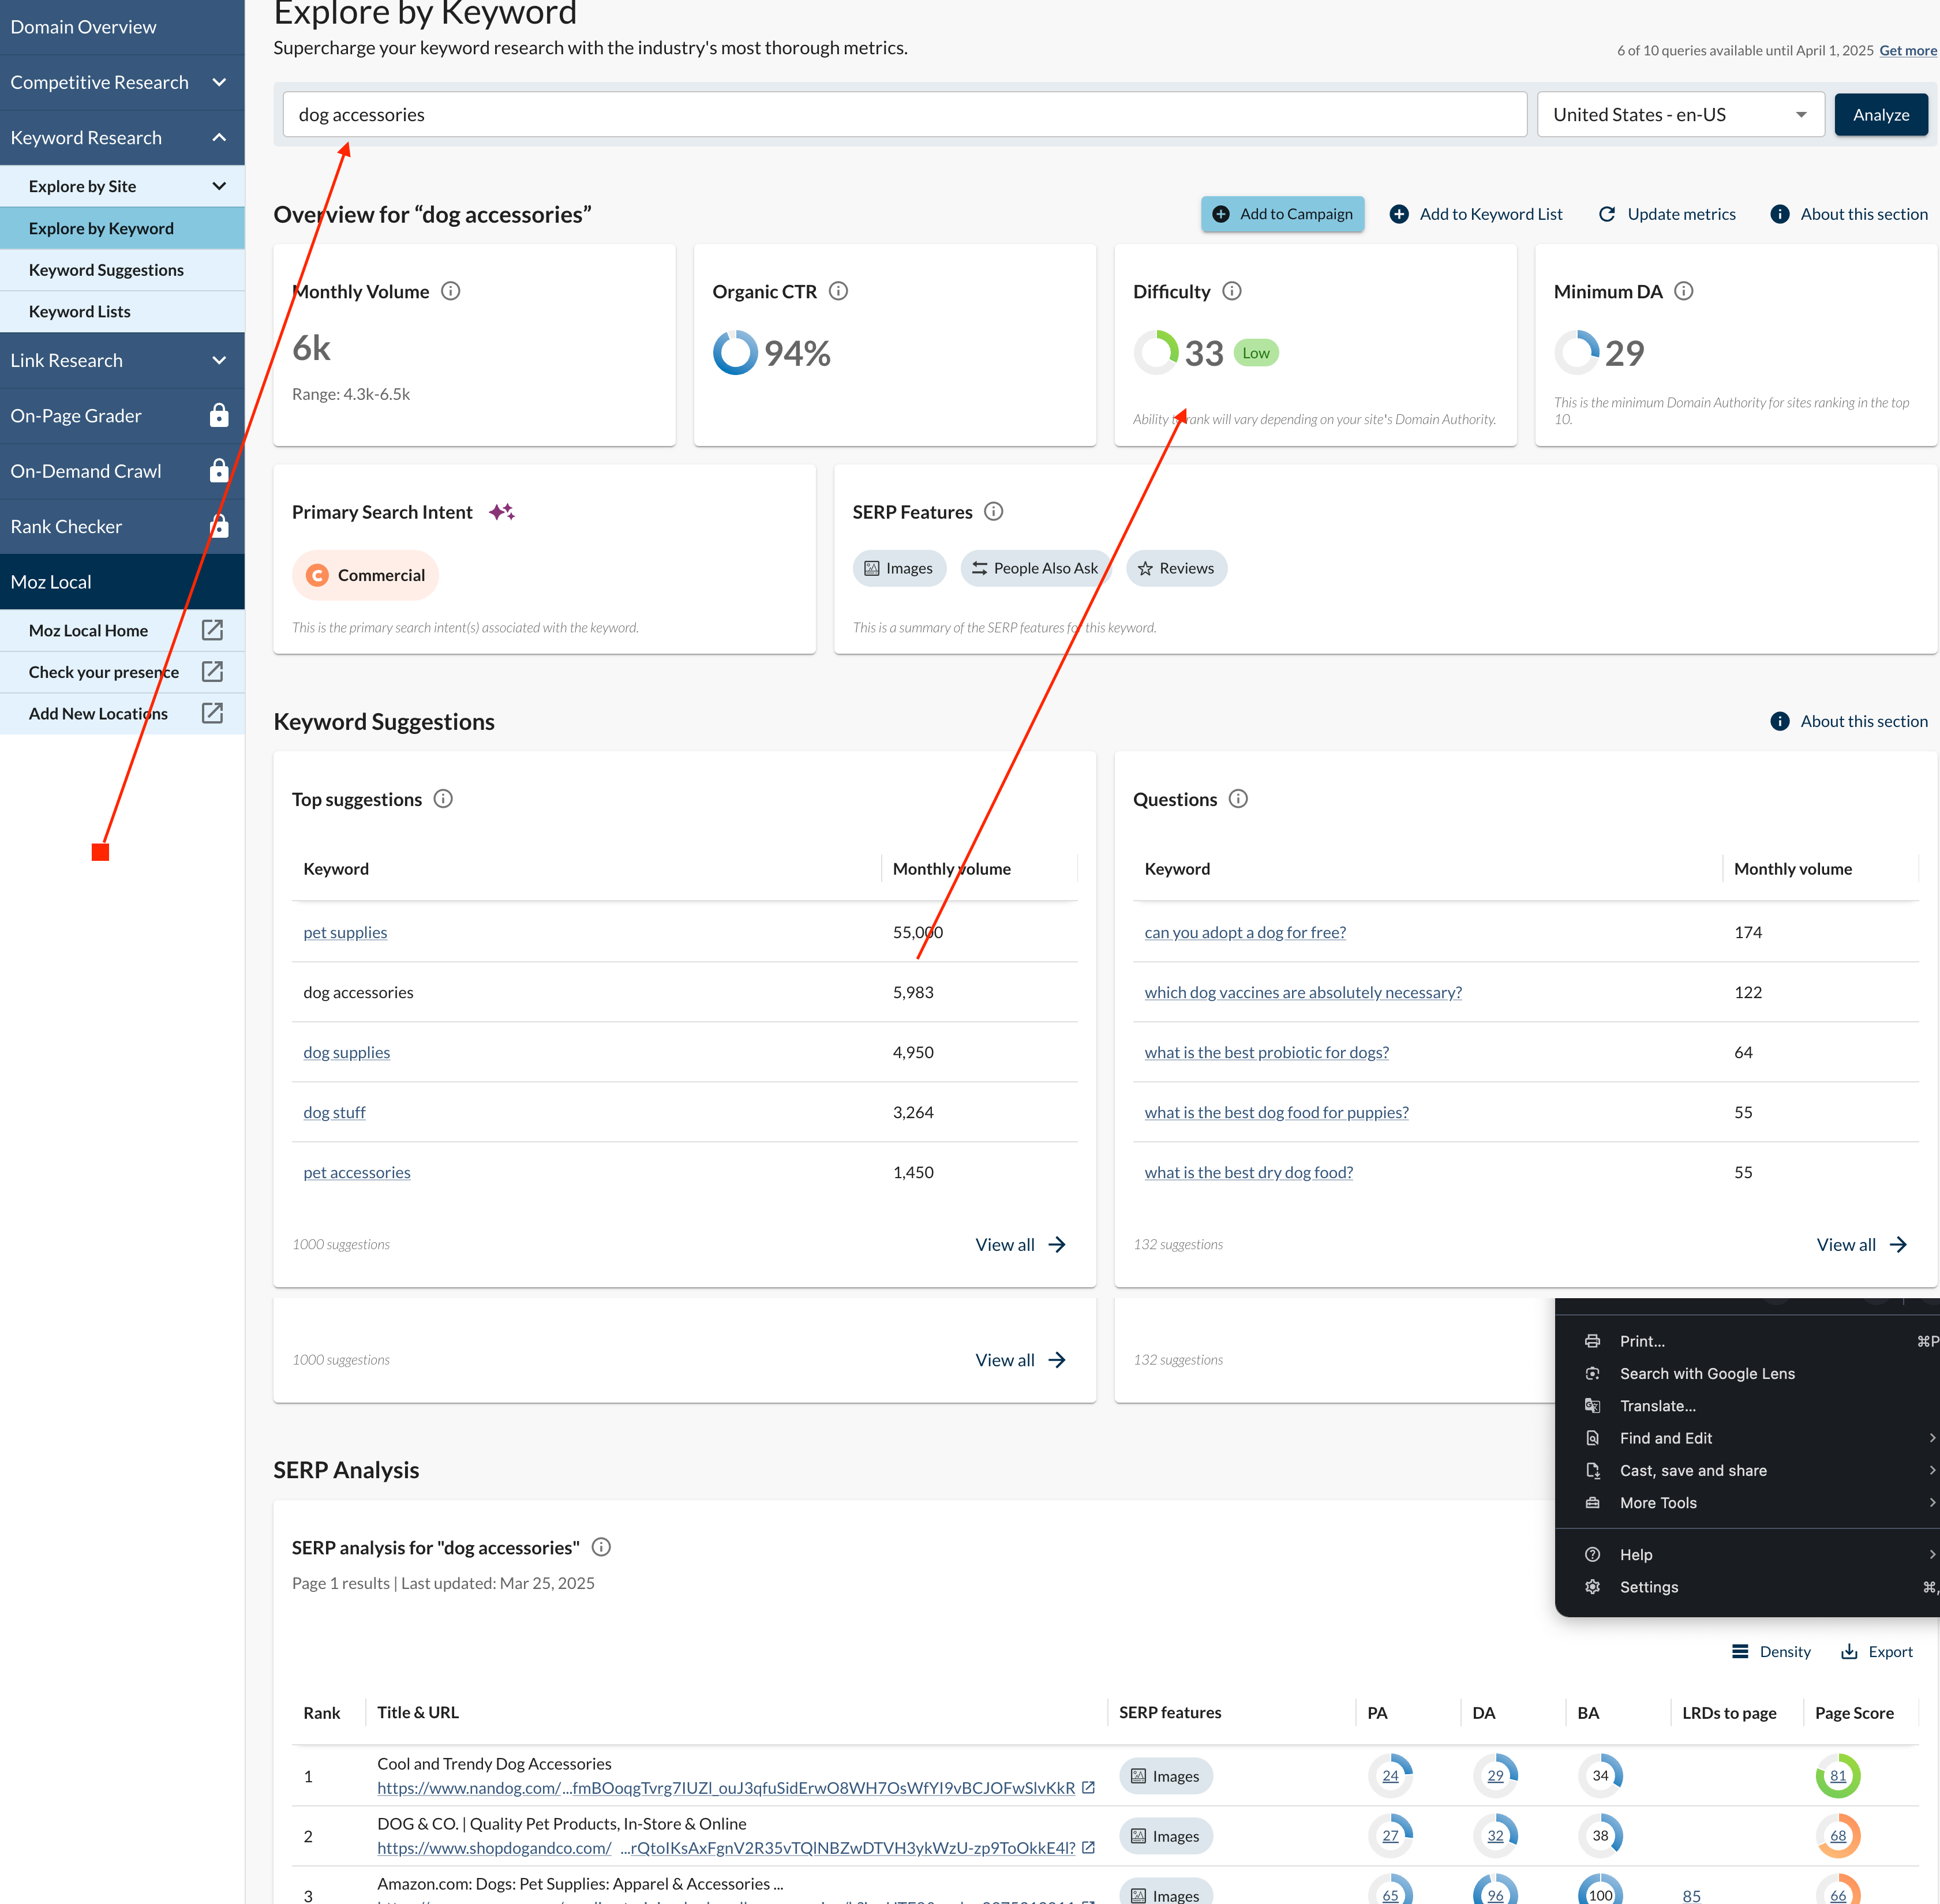The image size is (1940, 1904).
Task: Click View all under Questions
Action: (x=1861, y=1245)
